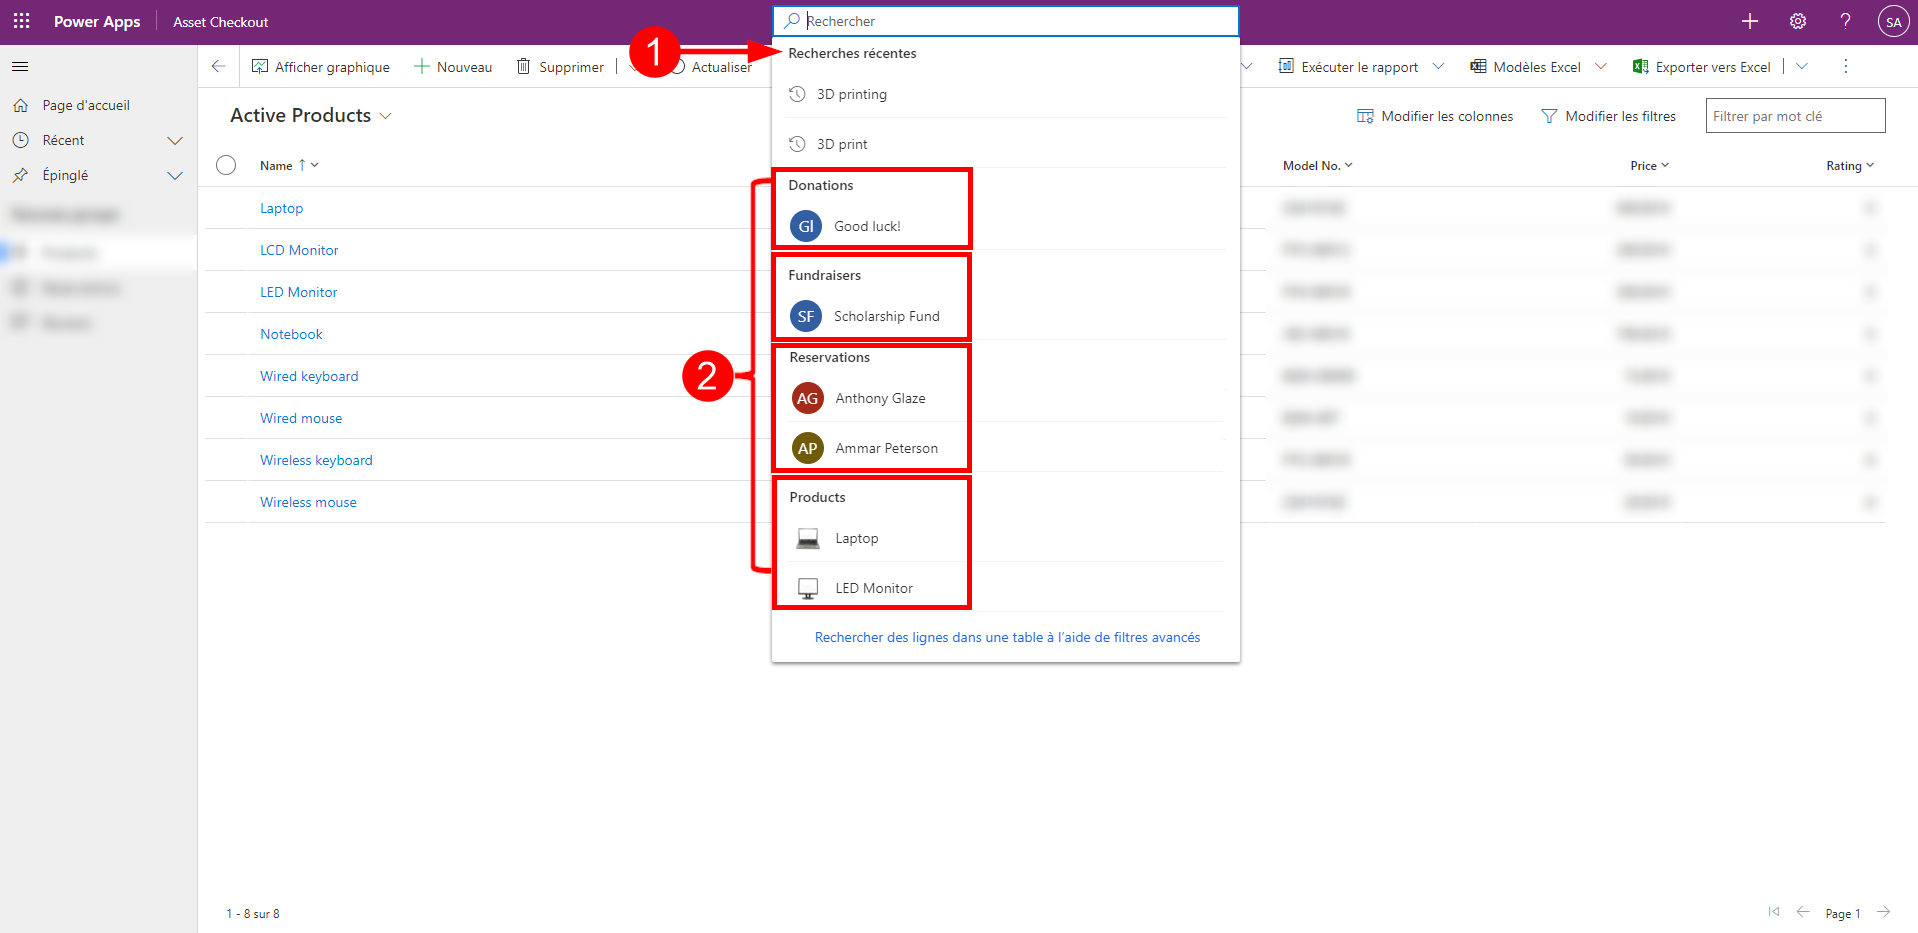1918x933 pixels.
Task: Click the create (+) icon in top bar
Action: click(1749, 21)
